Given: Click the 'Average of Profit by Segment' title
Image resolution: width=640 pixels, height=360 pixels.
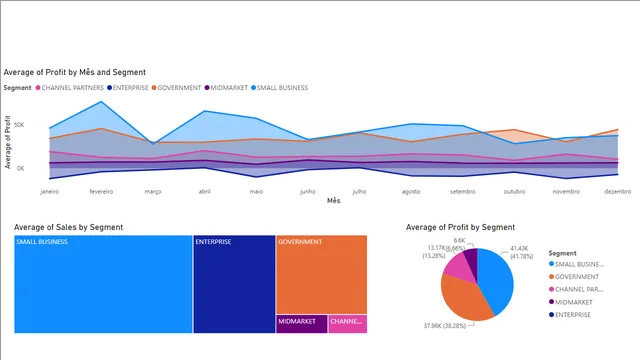Looking at the screenshot, I should pyautogui.click(x=460, y=227).
